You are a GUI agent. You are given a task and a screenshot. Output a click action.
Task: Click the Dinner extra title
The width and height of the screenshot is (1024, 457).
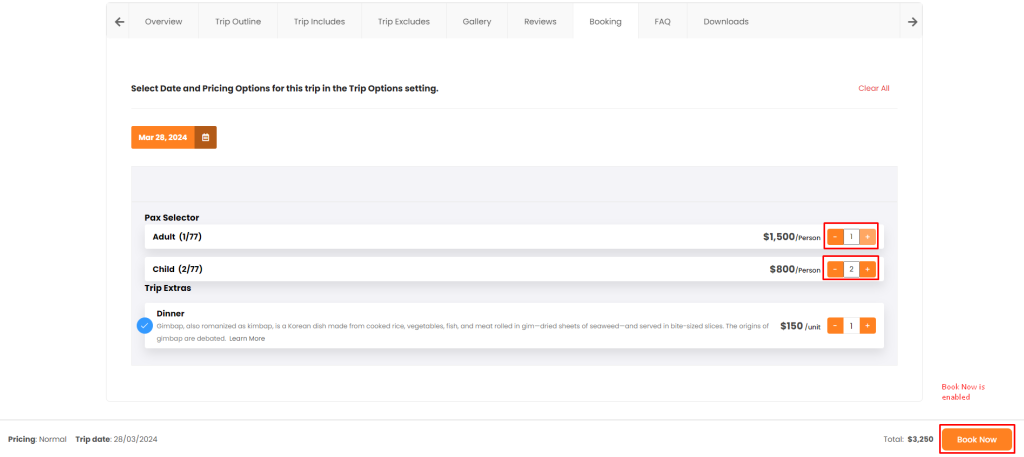coord(170,313)
